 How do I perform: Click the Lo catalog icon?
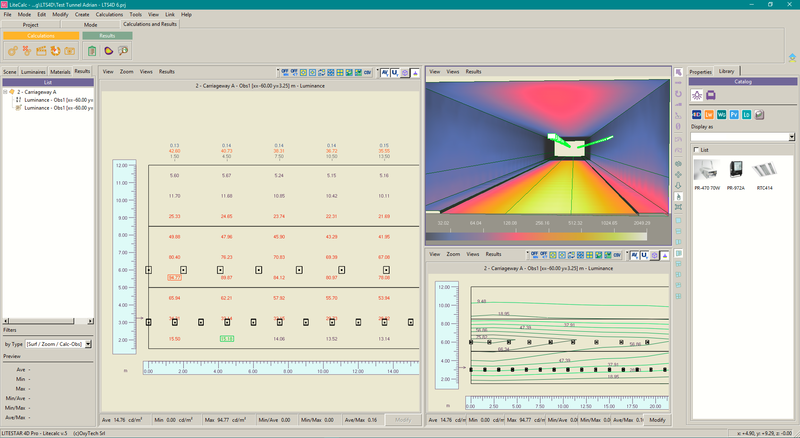click(x=746, y=115)
